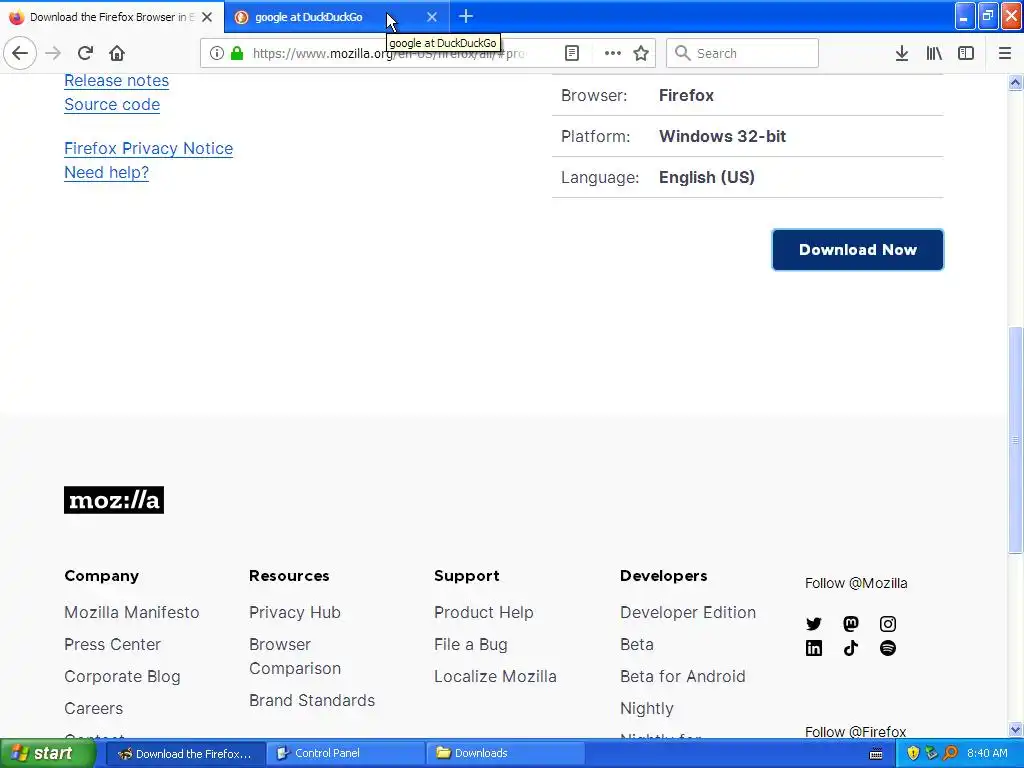Open Beta for Android footer link
The height and width of the screenshot is (768, 1024).
click(x=682, y=677)
